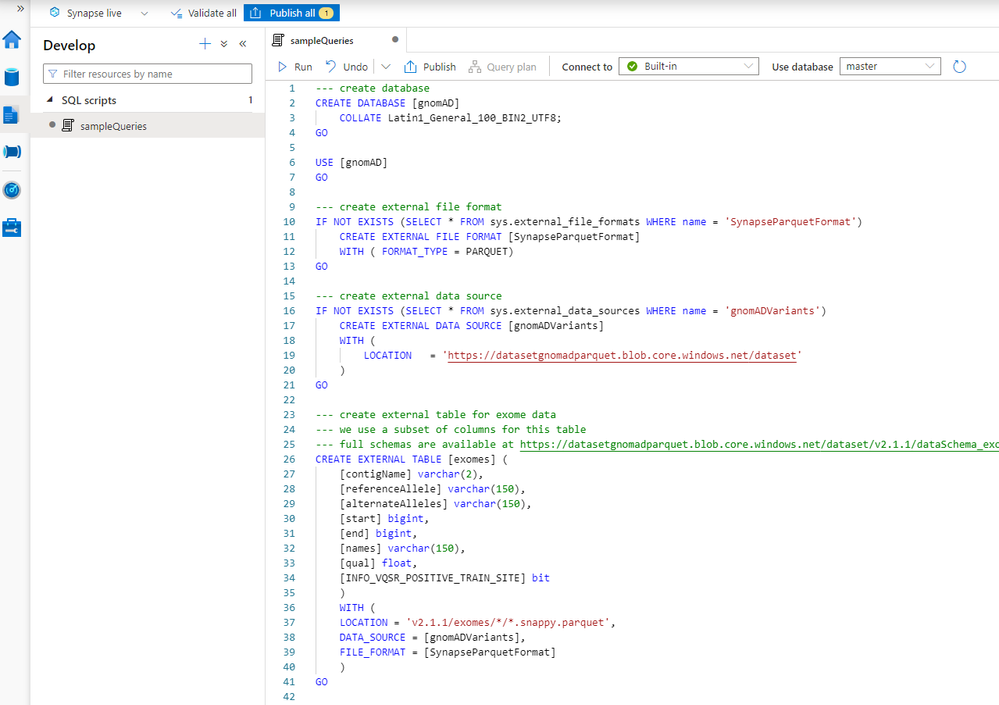Click Publish all button

click(292, 13)
